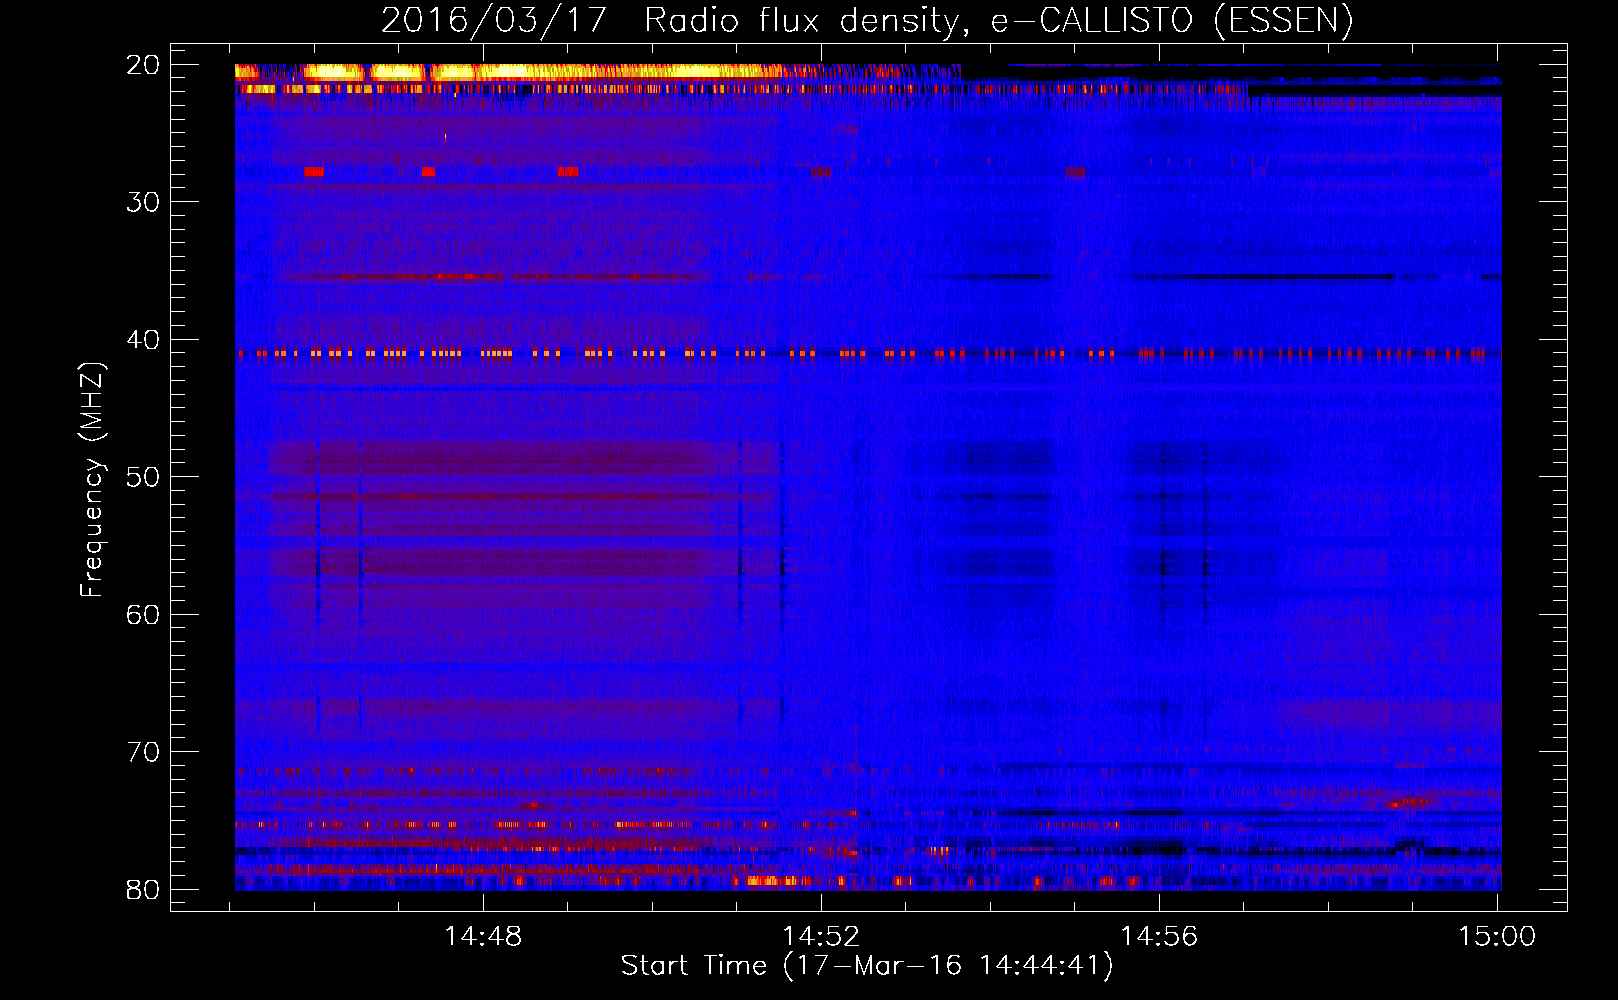Click the "Start Time (17-Mar-16 14:44:41)" x-axis label
Screen dimensions: 1618x1000
[x=867, y=966]
